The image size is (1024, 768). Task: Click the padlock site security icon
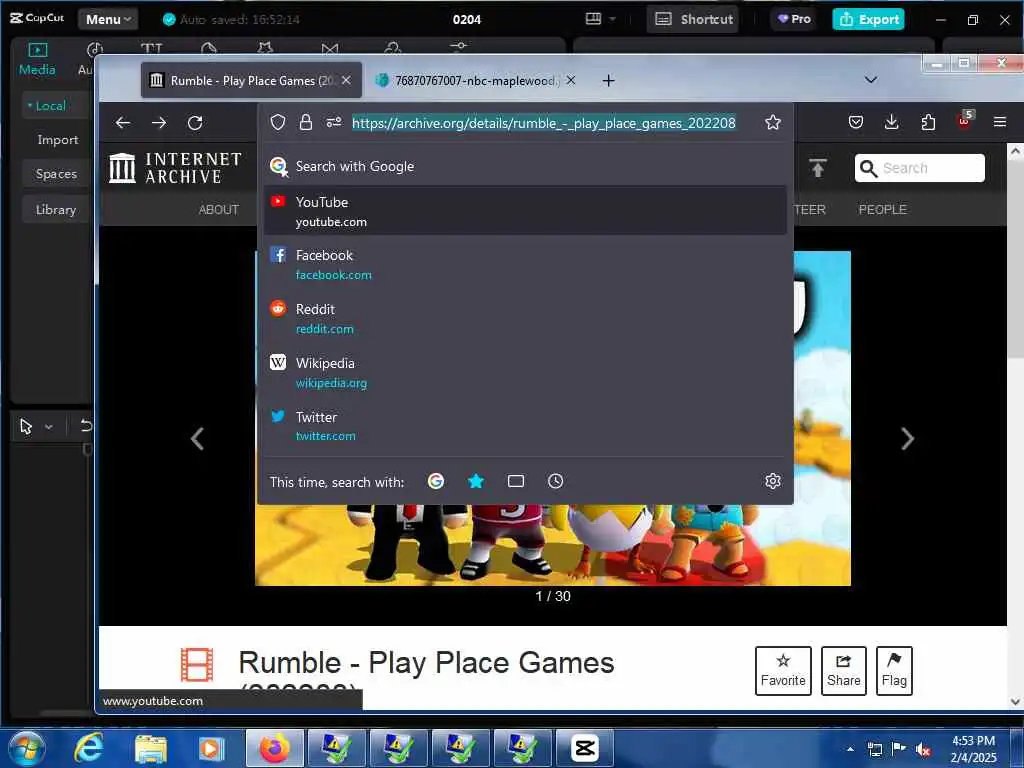click(306, 122)
